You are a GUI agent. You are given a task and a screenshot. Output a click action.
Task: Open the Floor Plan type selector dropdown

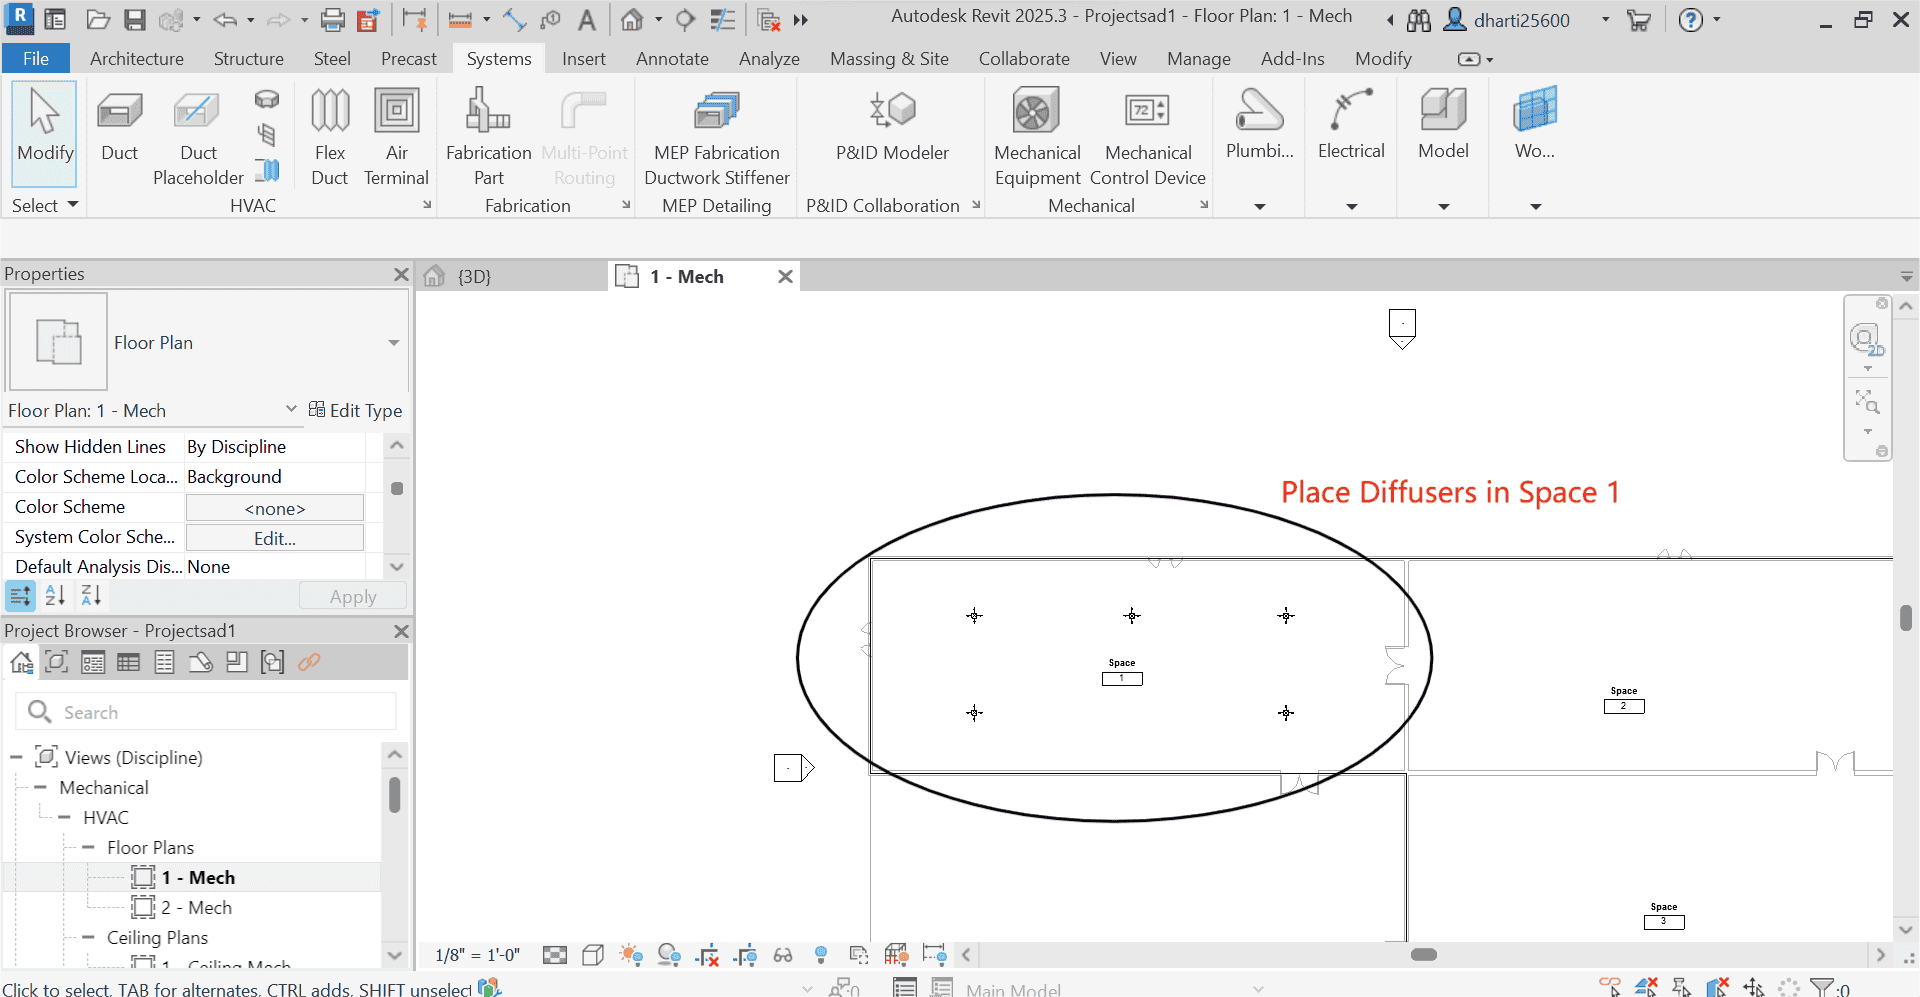tap(392, 342)
